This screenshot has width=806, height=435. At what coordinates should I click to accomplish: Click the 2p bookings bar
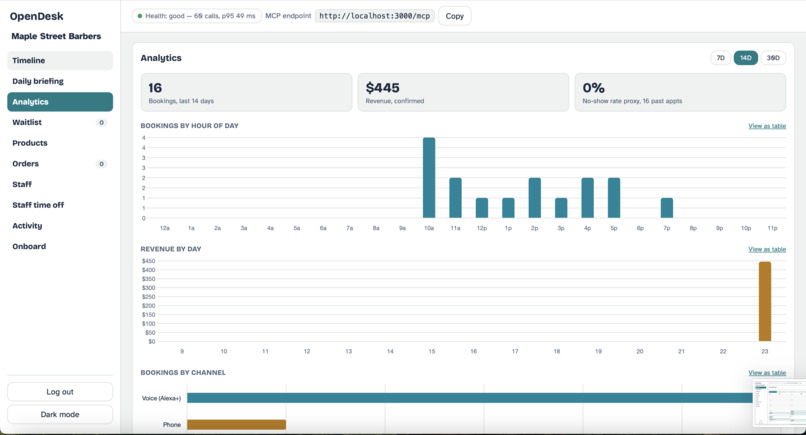tap(535, 198)
